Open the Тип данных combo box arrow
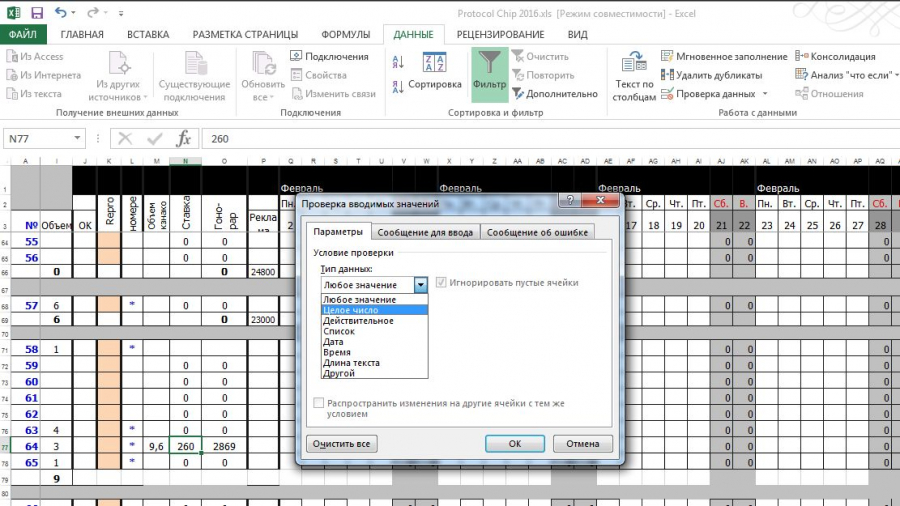Screen dimensions: 900x506 [421, 285]
